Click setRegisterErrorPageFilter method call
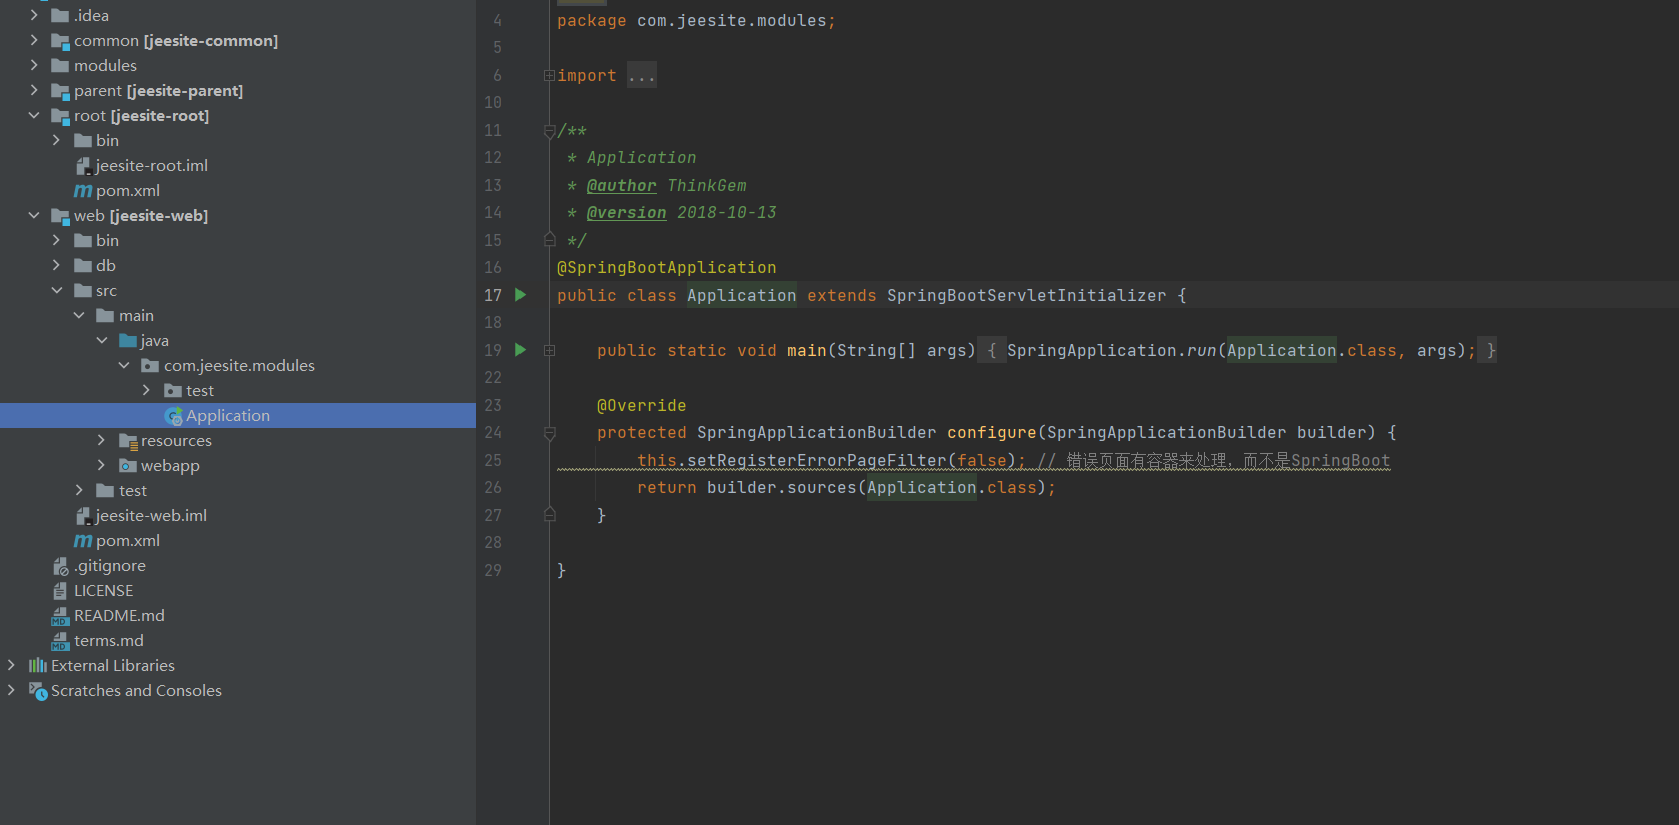Image resolution: width=1679 pixels, height=825 pixels. pyautogui.click(x=816, y=461)
